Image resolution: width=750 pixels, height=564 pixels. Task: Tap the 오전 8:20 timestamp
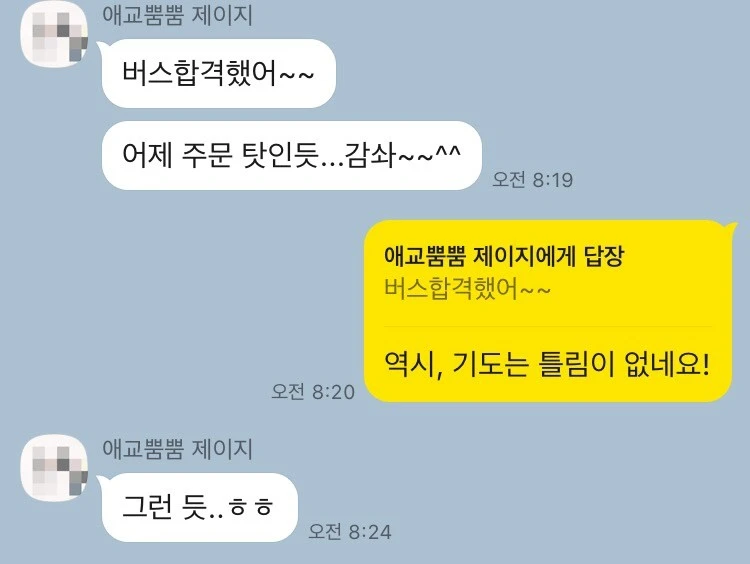(x=313, y=392)
